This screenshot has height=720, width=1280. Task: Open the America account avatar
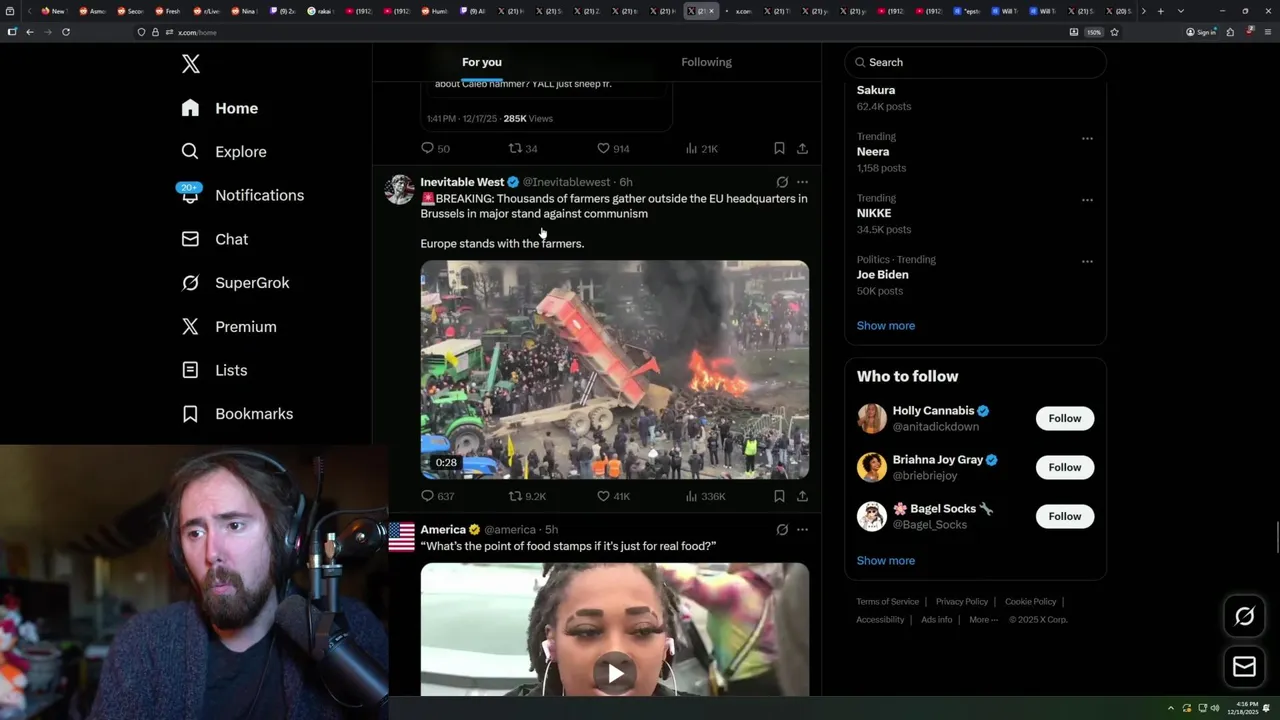pyautogui.click(x=401, y=537)
